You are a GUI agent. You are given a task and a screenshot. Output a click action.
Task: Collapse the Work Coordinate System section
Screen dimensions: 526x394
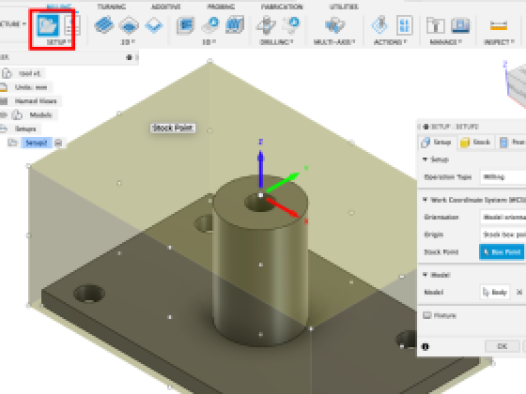[x=425, y=200]
